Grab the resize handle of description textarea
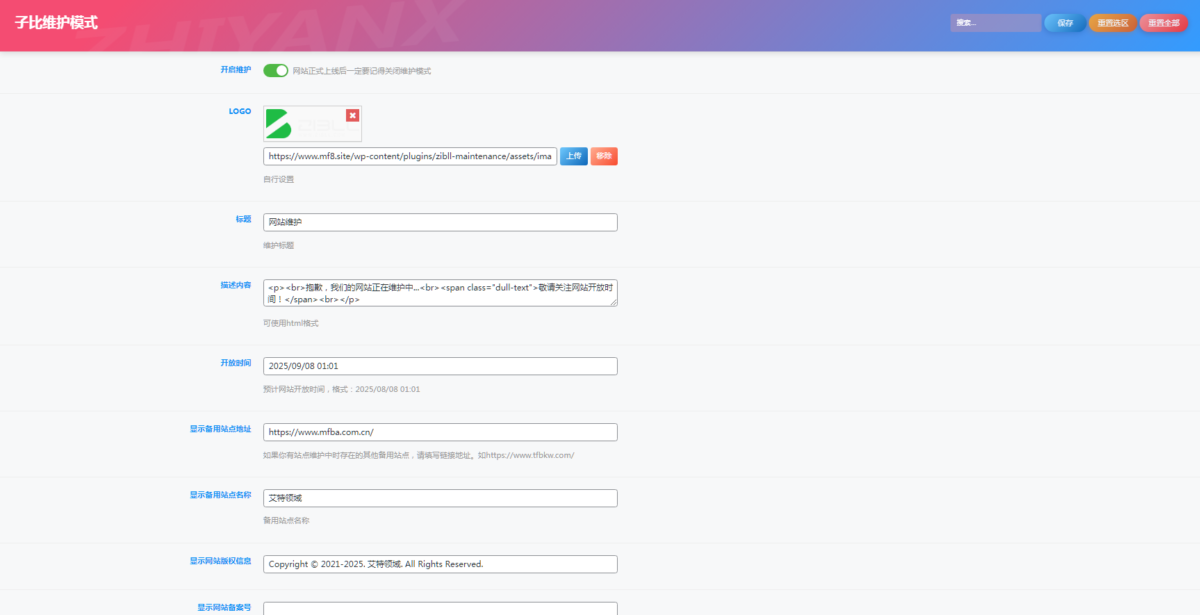1200x615 pixels. [614, 303]
